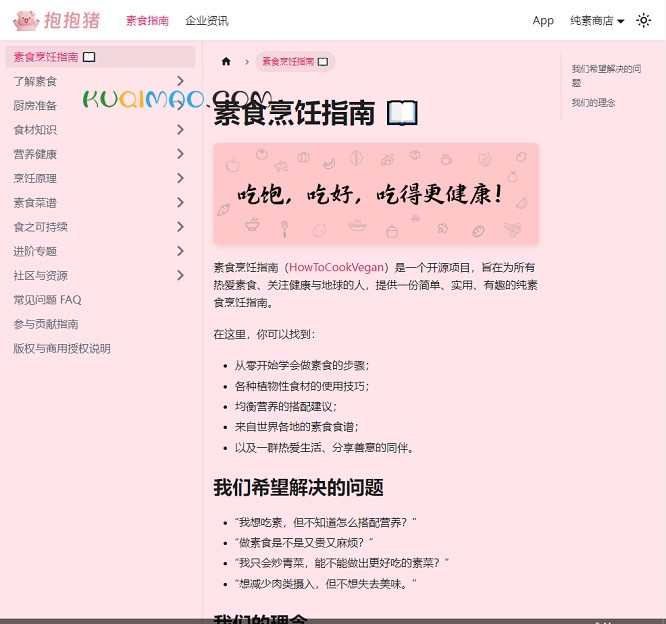Open the 厨房准备 sidebar section
The width and height of the screenshot is (666, 624).
35,105
